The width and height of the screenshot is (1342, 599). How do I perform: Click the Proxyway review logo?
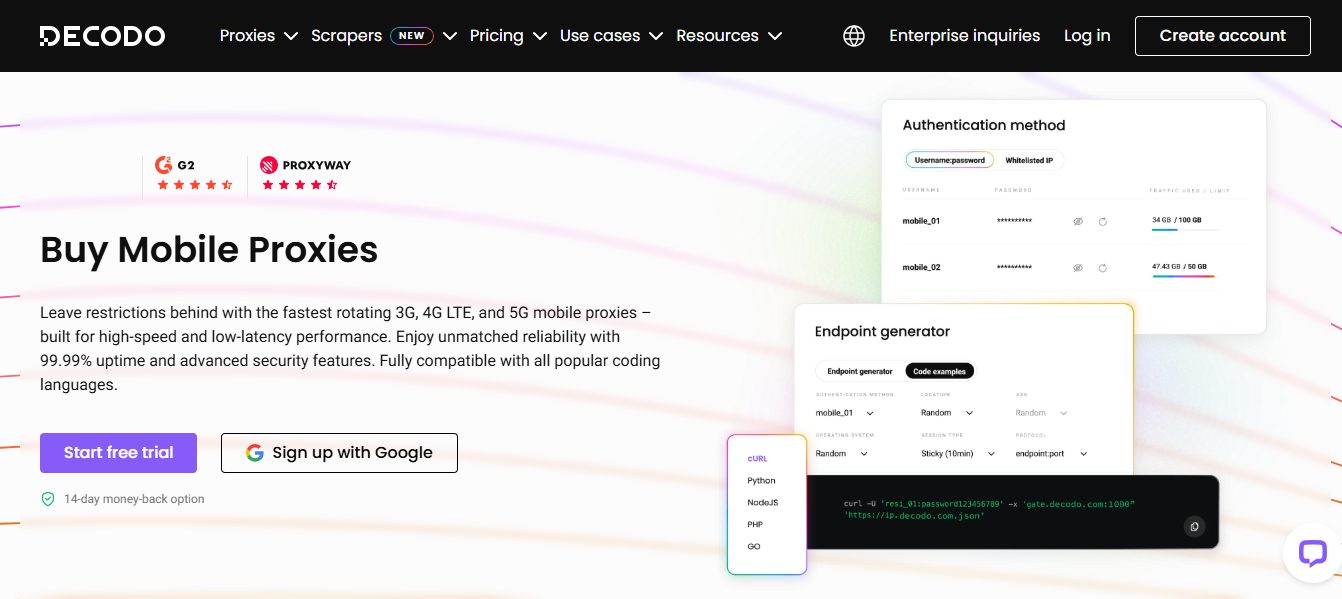click(305, 165)
